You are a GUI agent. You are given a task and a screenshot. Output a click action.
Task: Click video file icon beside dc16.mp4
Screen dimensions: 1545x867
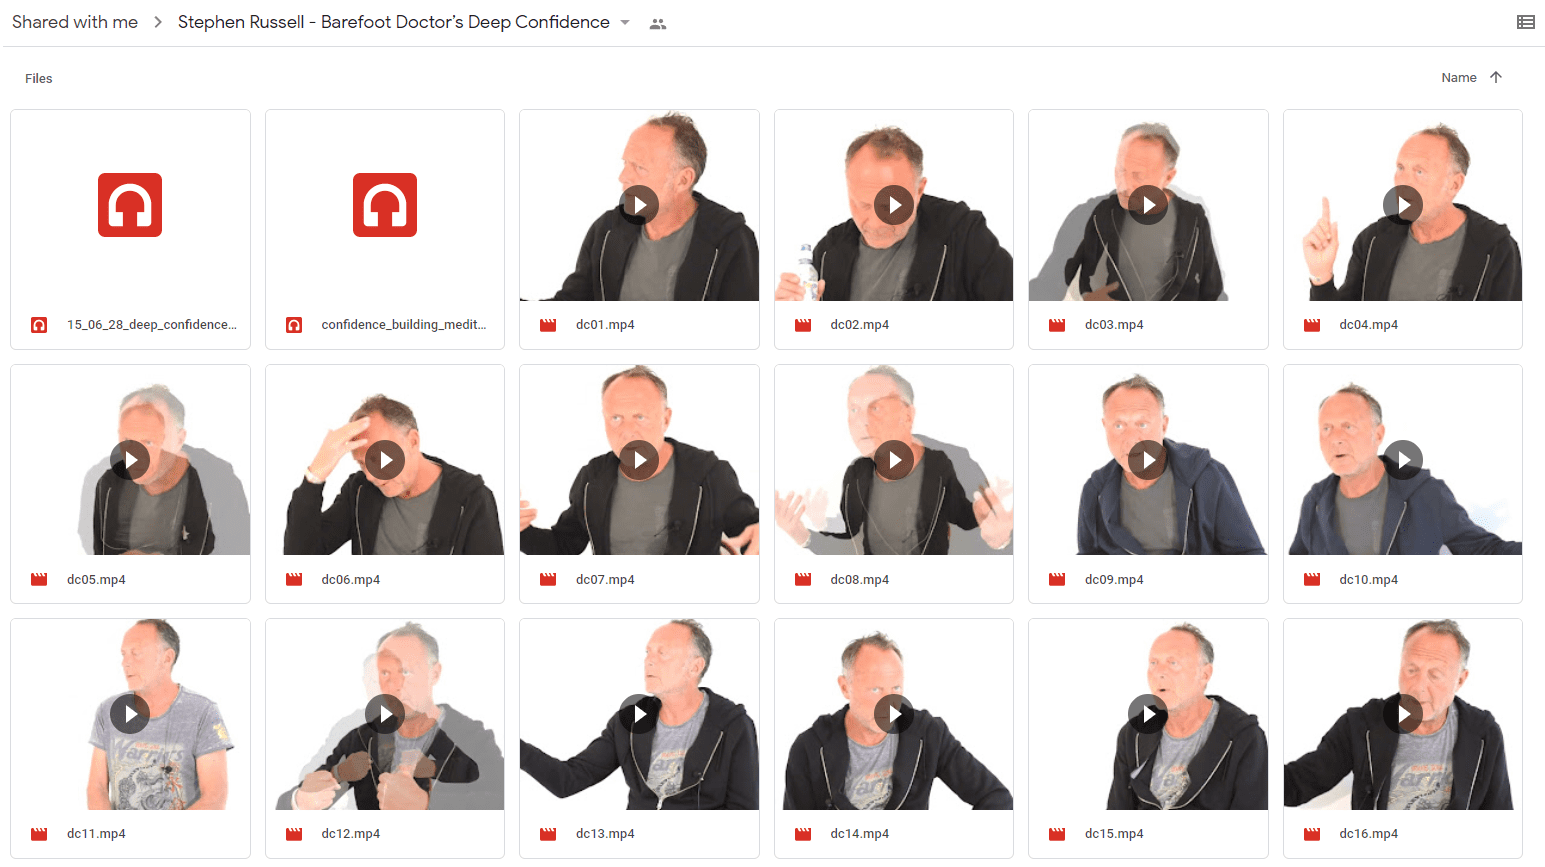[x=1312, y=834]
